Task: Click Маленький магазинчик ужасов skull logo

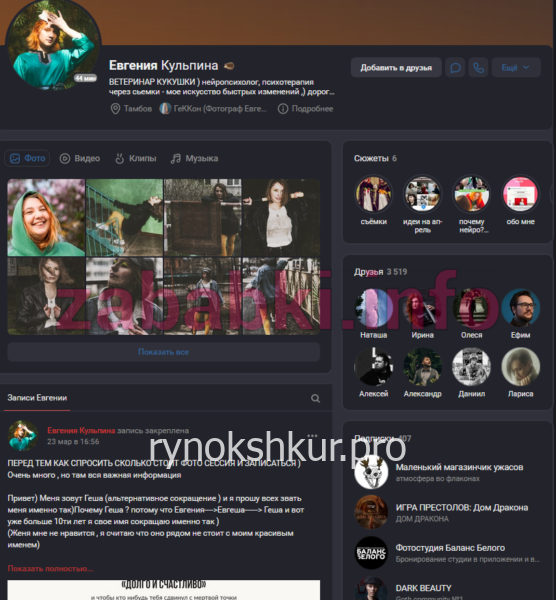Action: [x=371, y=472]
